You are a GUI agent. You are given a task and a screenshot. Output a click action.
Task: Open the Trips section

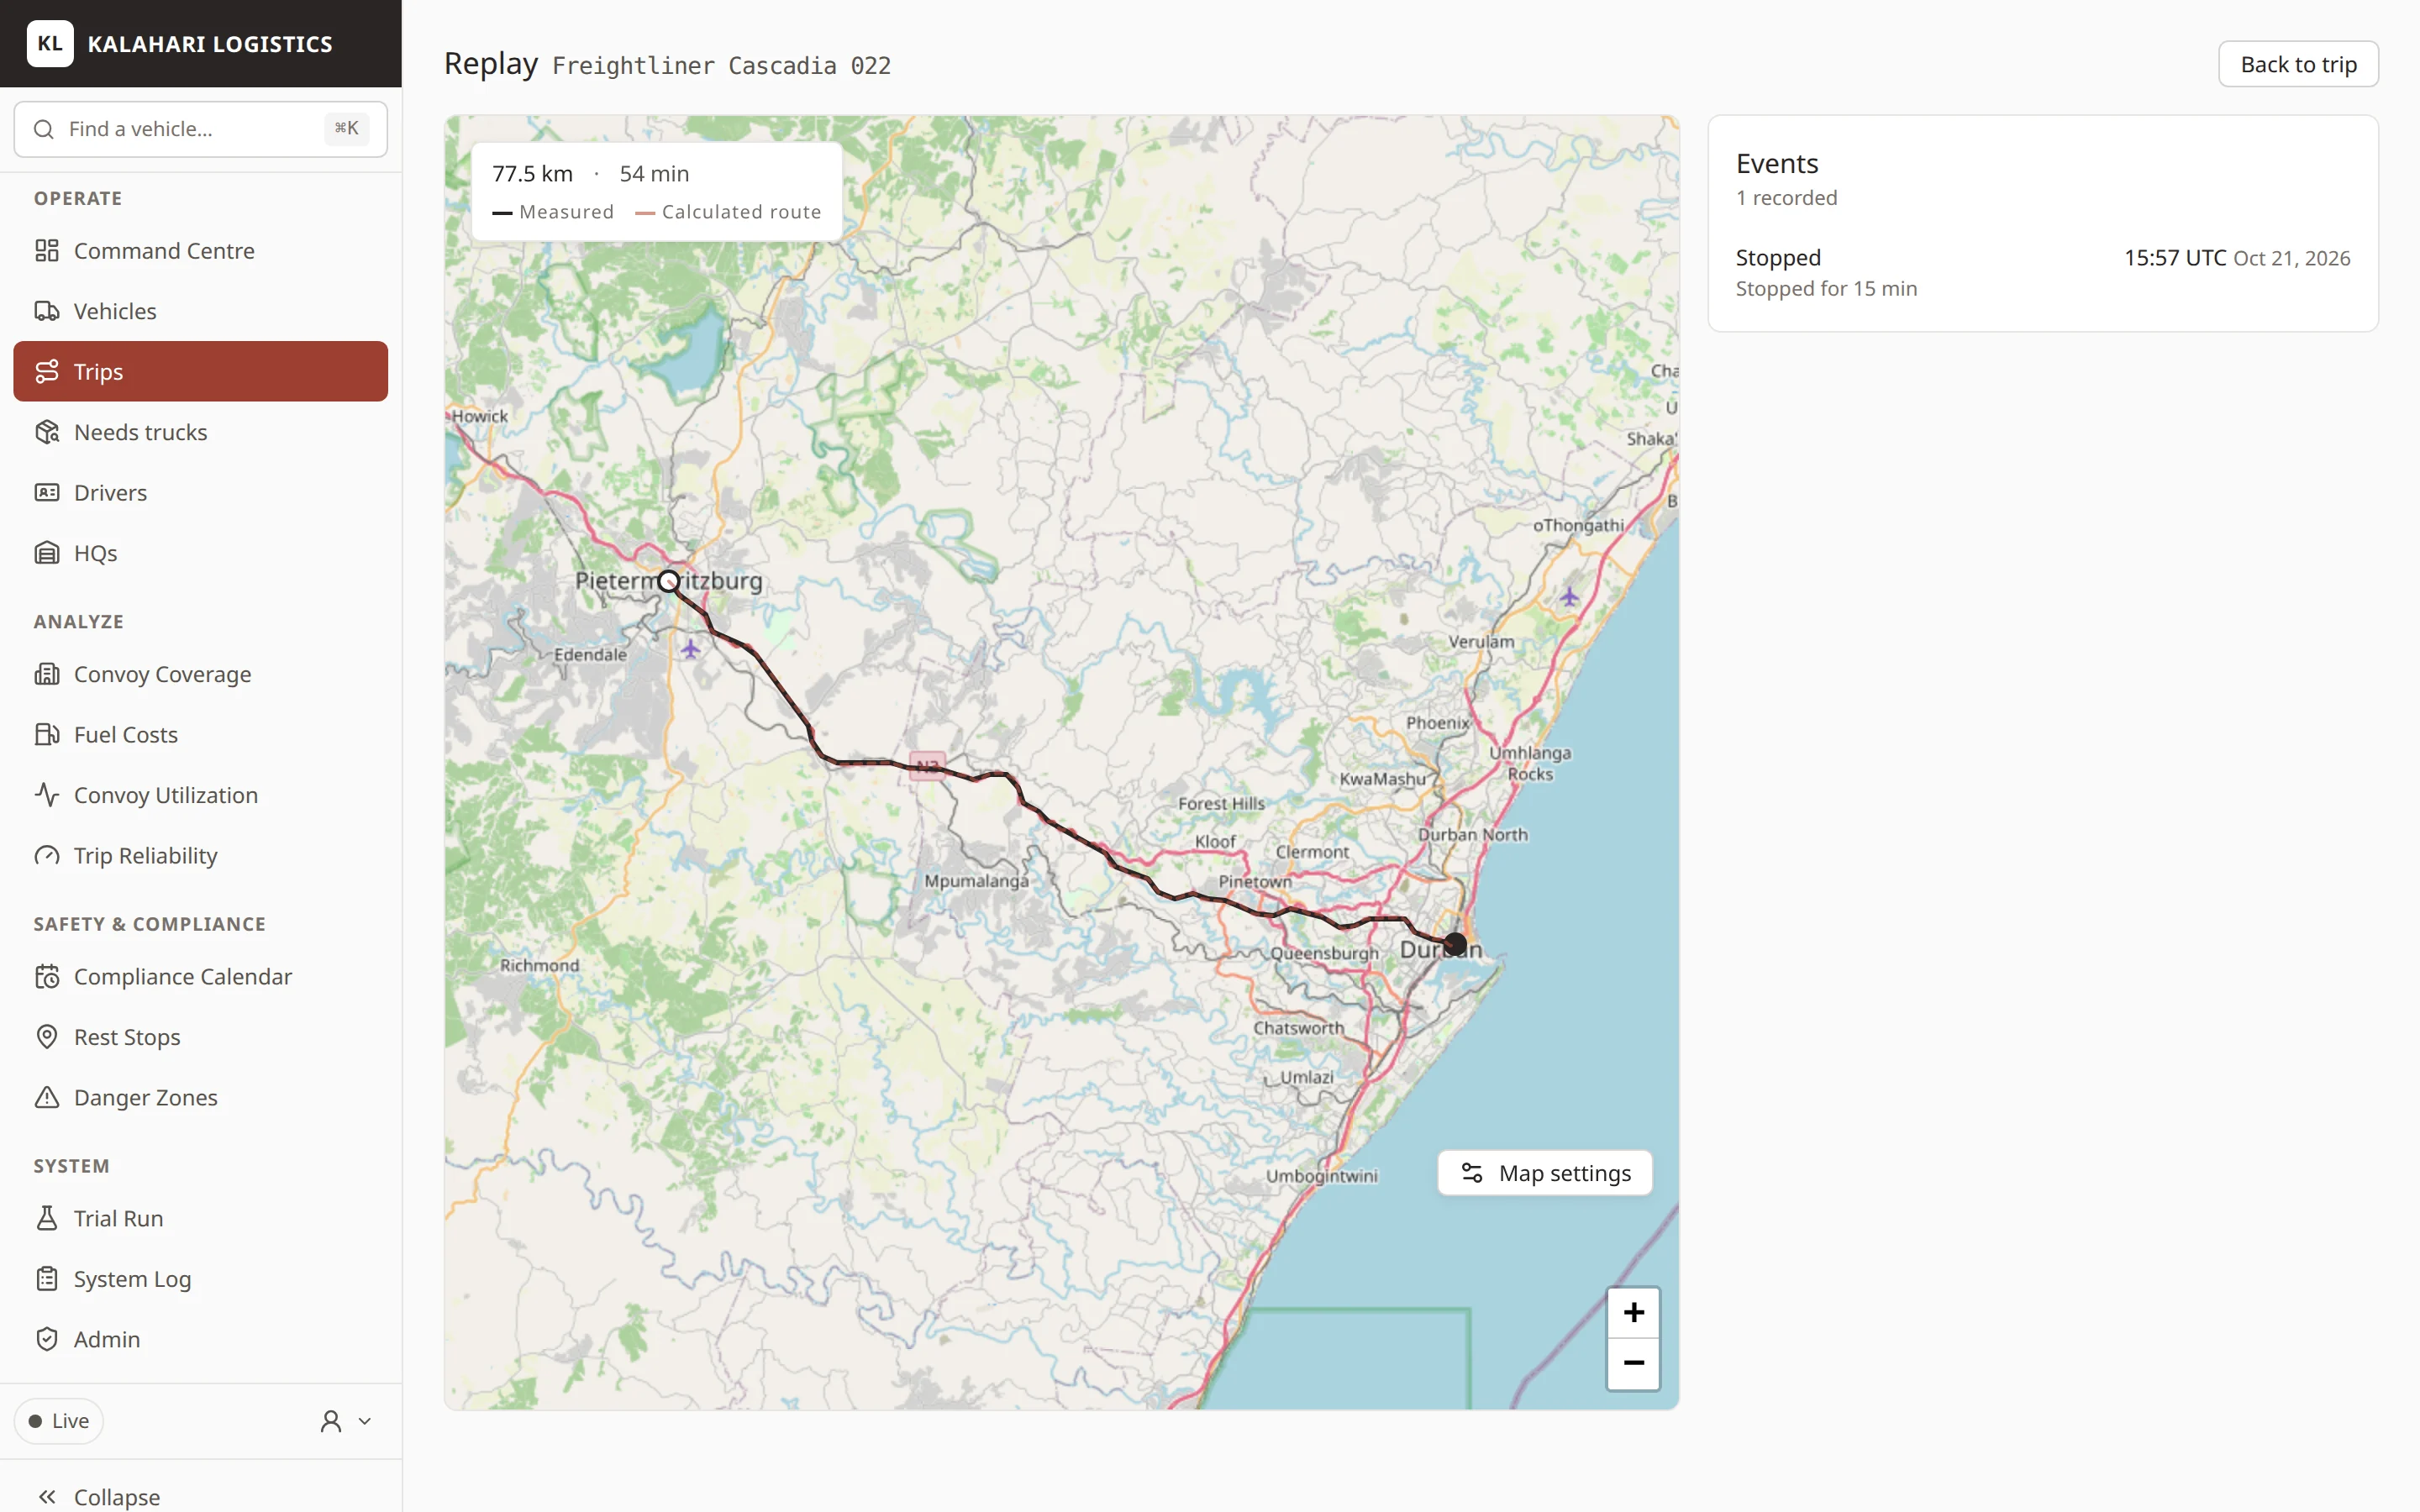[x=200, y=371]
